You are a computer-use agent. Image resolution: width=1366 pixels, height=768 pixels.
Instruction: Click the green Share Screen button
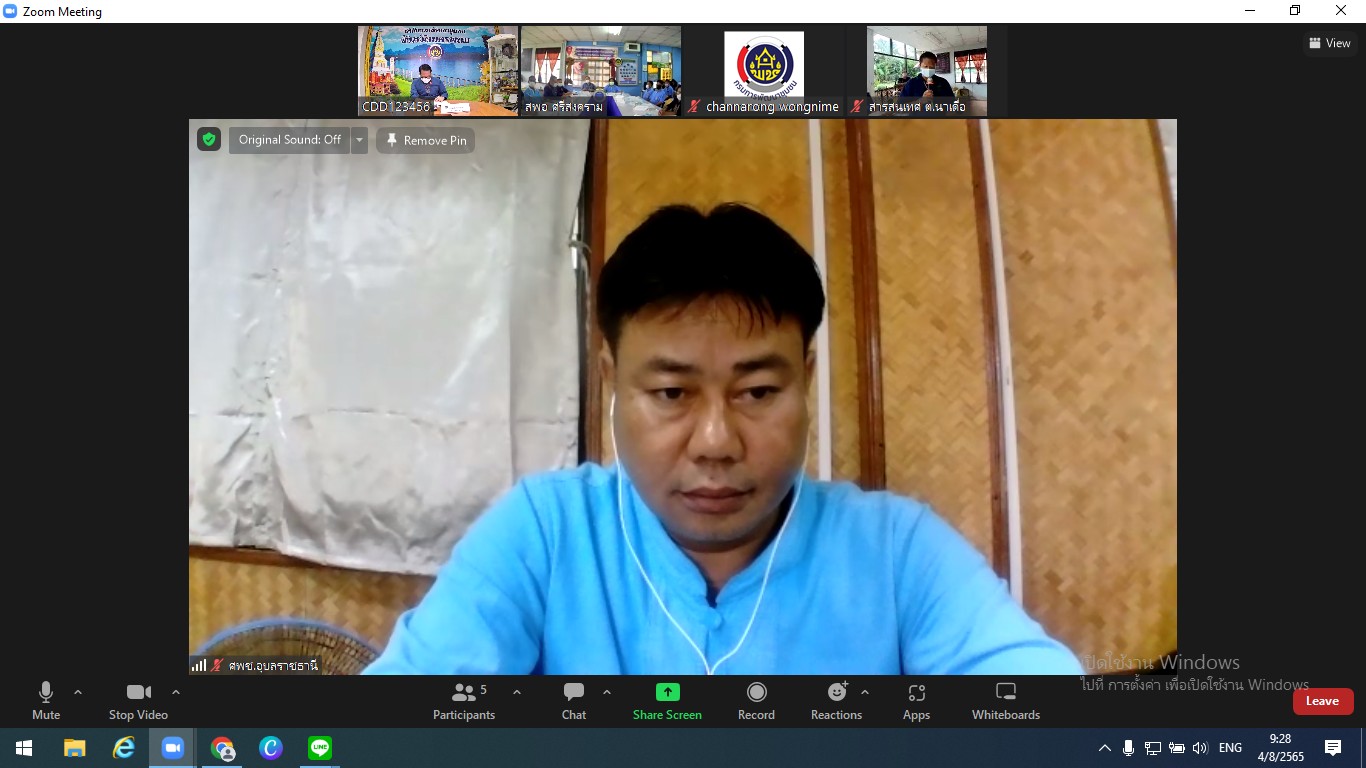(667, 700)
